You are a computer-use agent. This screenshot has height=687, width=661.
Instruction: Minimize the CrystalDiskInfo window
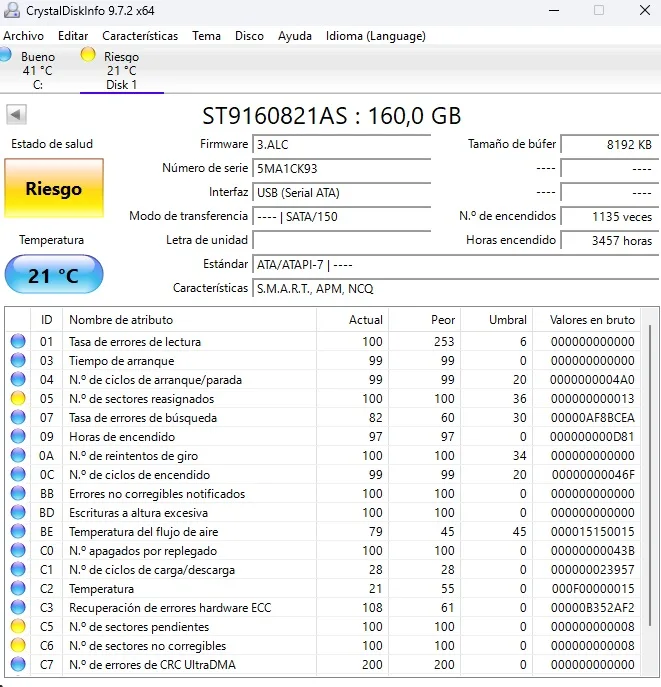pyautogui.click(x=554, y=11)
